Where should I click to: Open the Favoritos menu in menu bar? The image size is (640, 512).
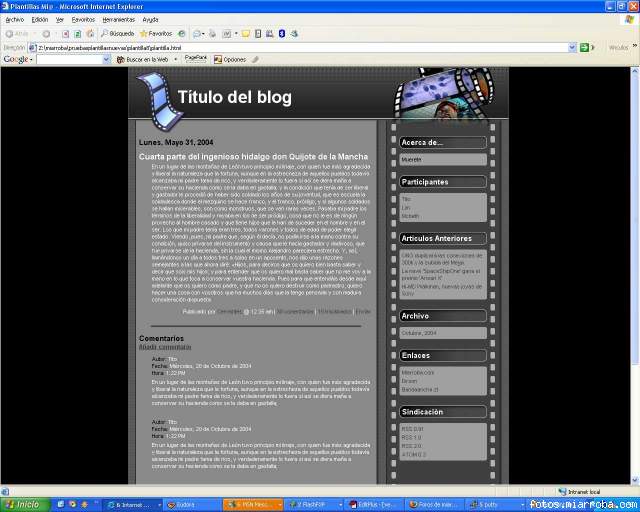pyautogui.click(x=83, y=20)
